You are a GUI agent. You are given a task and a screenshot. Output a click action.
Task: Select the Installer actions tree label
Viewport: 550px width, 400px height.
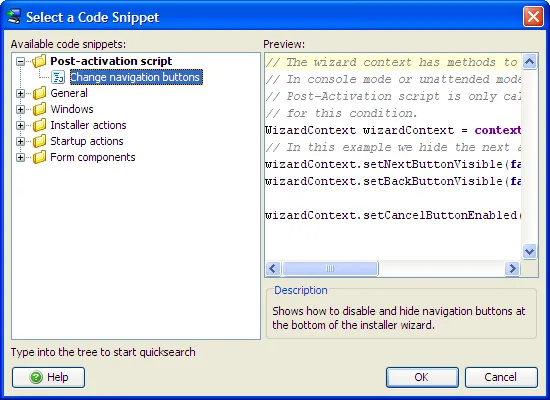click(88, 125)
